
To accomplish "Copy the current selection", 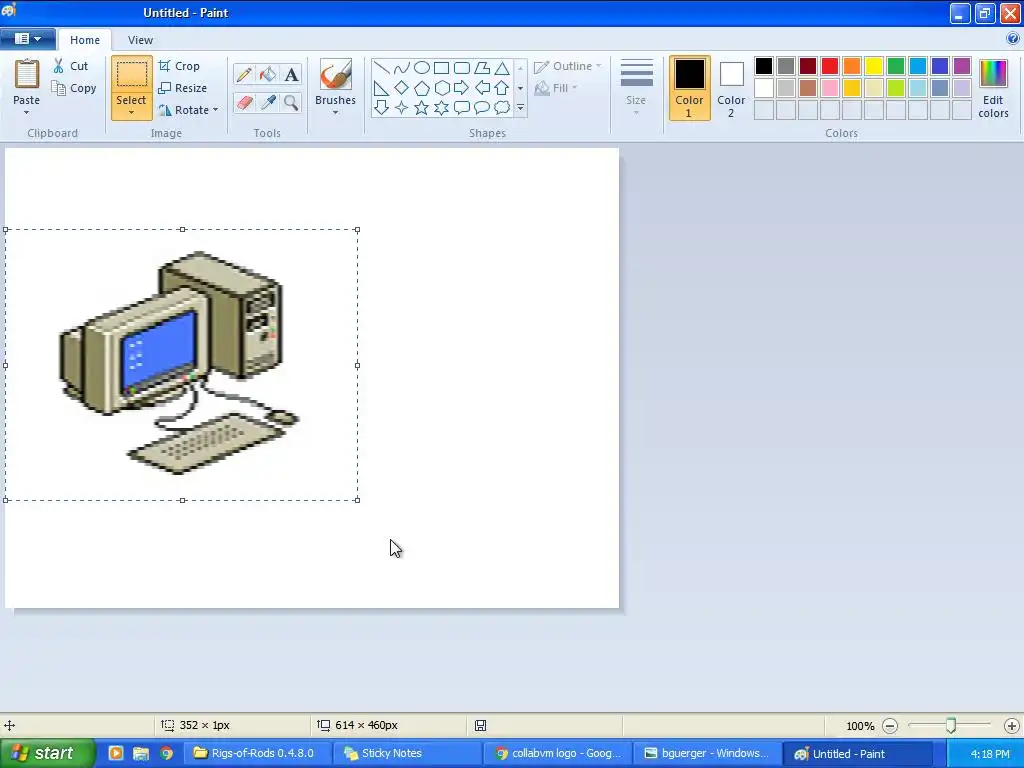I will tap(74, 88).
